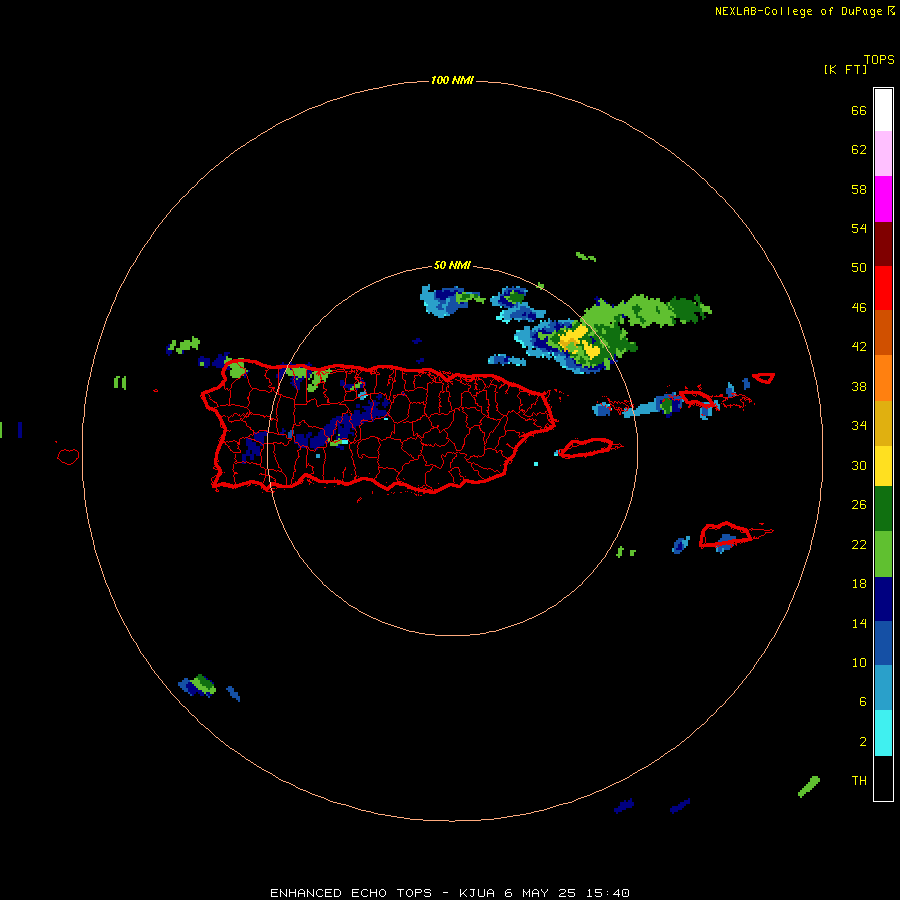Image resolution: width=900 pixels, height=900 pixels.
Task: Click the '58' legend value
Action: [859, 189]
